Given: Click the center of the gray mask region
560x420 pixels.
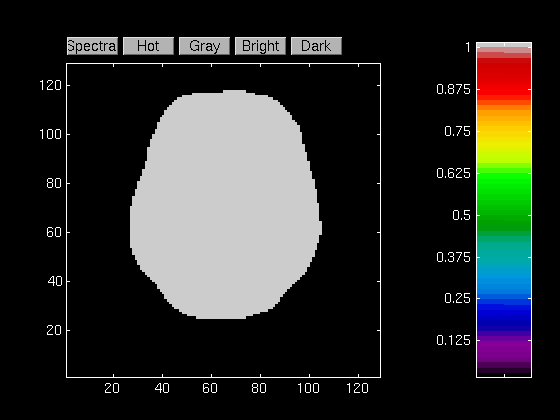Looking at the screenshot, I should coord(226,205).
